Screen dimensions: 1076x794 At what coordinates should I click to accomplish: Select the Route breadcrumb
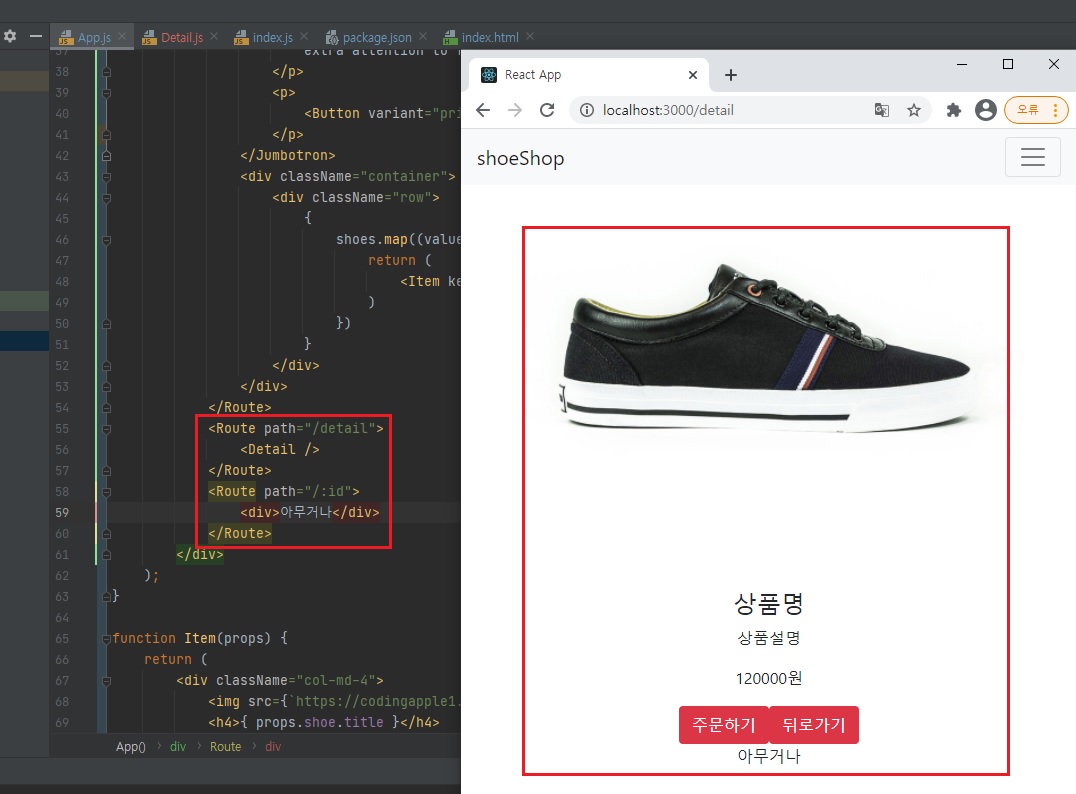(x=225, y=747)
